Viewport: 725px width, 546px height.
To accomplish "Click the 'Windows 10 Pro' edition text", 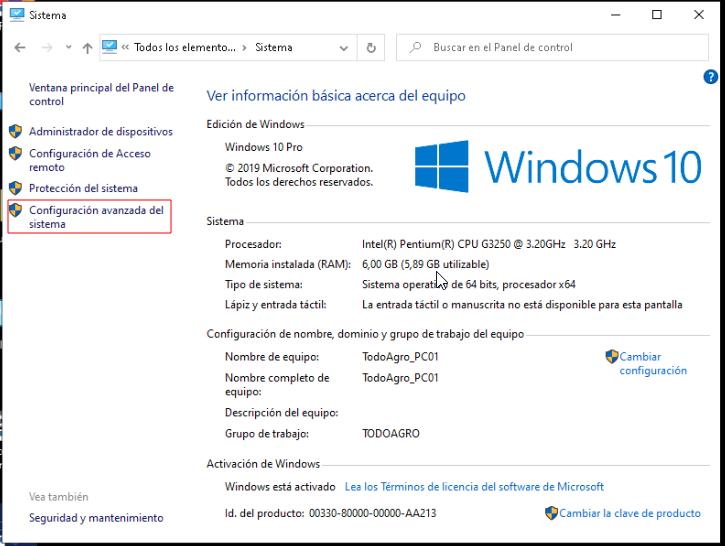I will (x=264, y=147).
